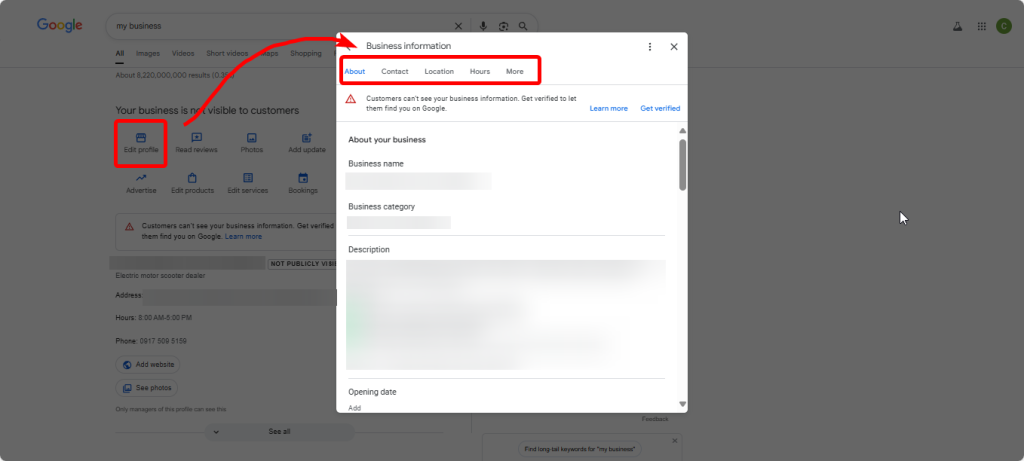Select the All results tab

(x=120, y=54)
